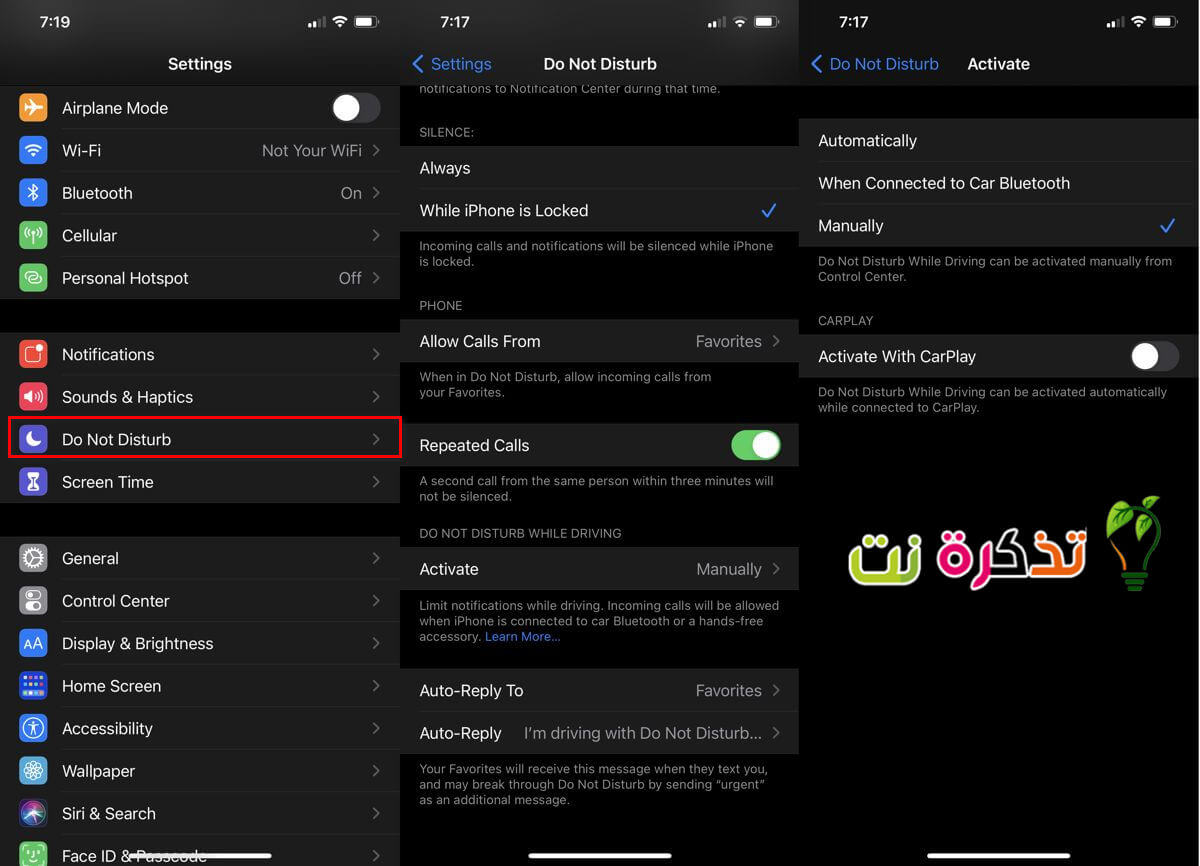
Task: Tap the Do Not Disturb page title
Action: click(x=600, y=64)
